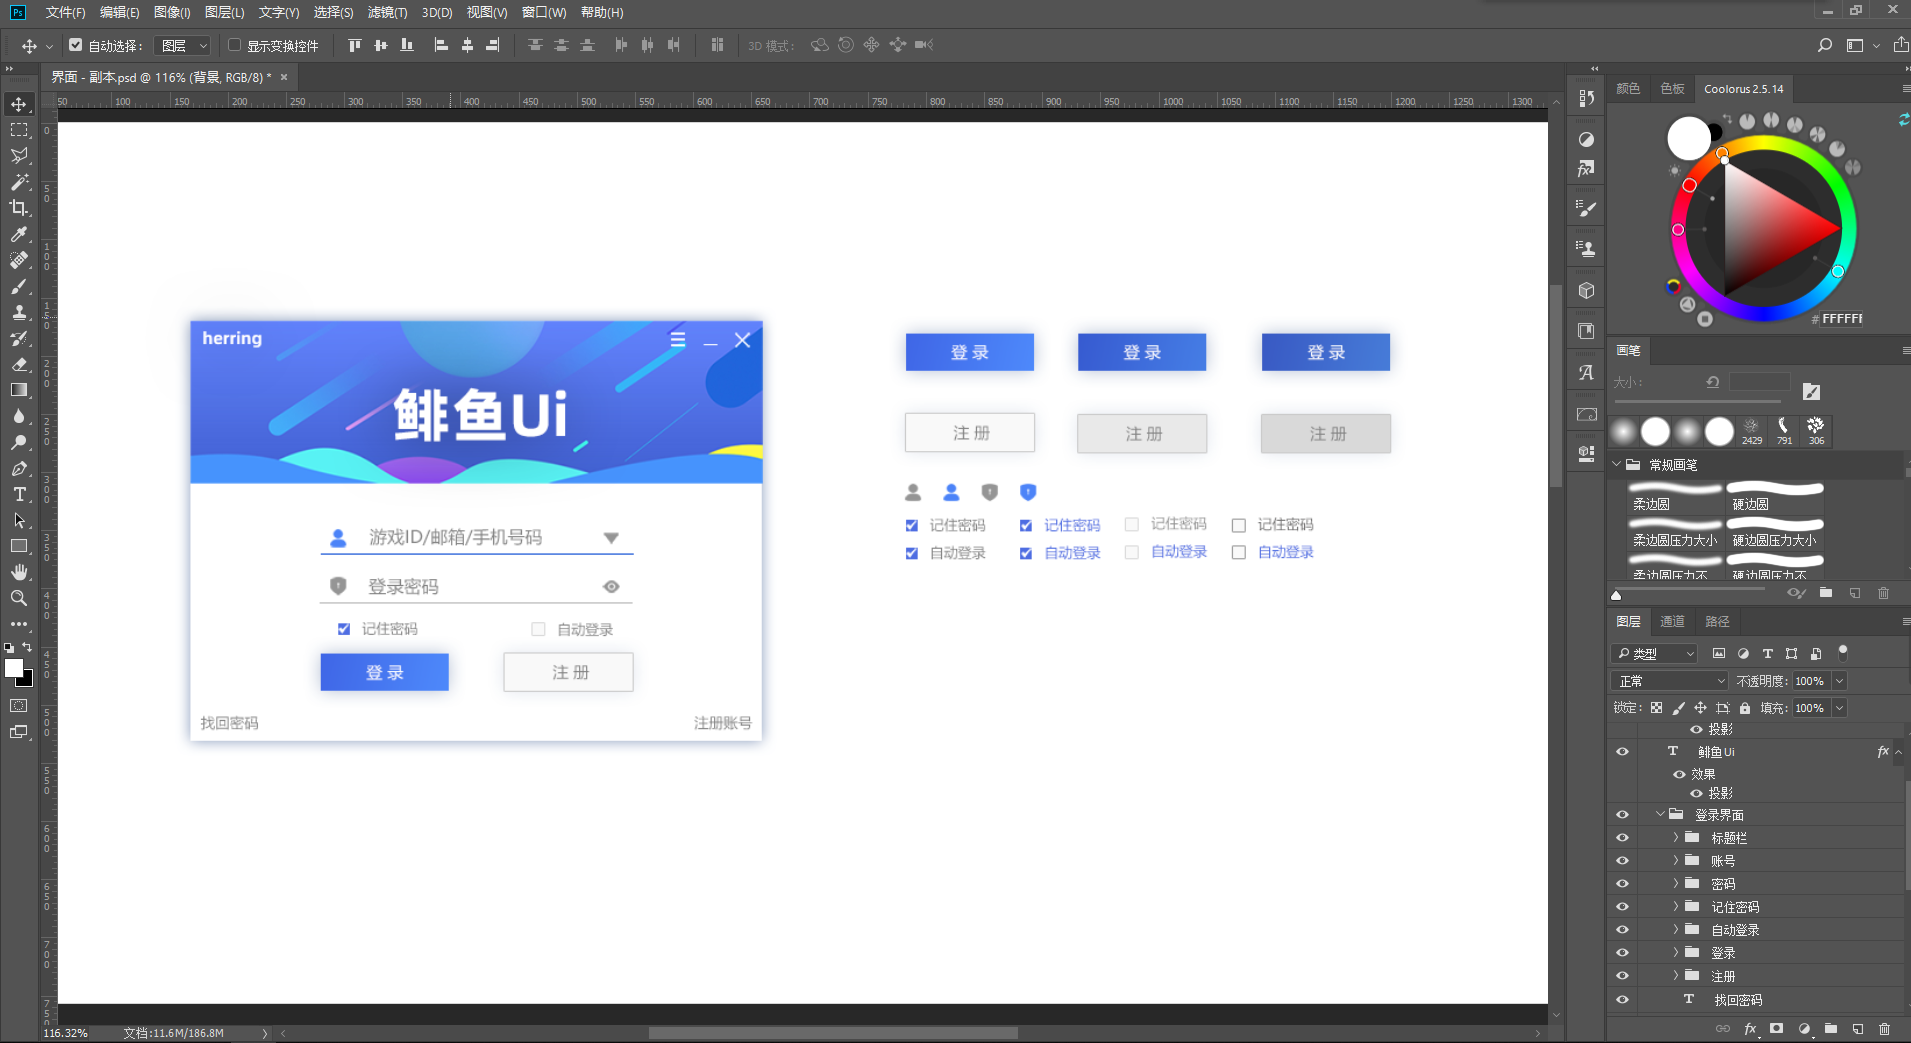Screen dimensions: 1911x1043
Task: Open the 窗口(W) menu
Action: (x=544, y=12)
